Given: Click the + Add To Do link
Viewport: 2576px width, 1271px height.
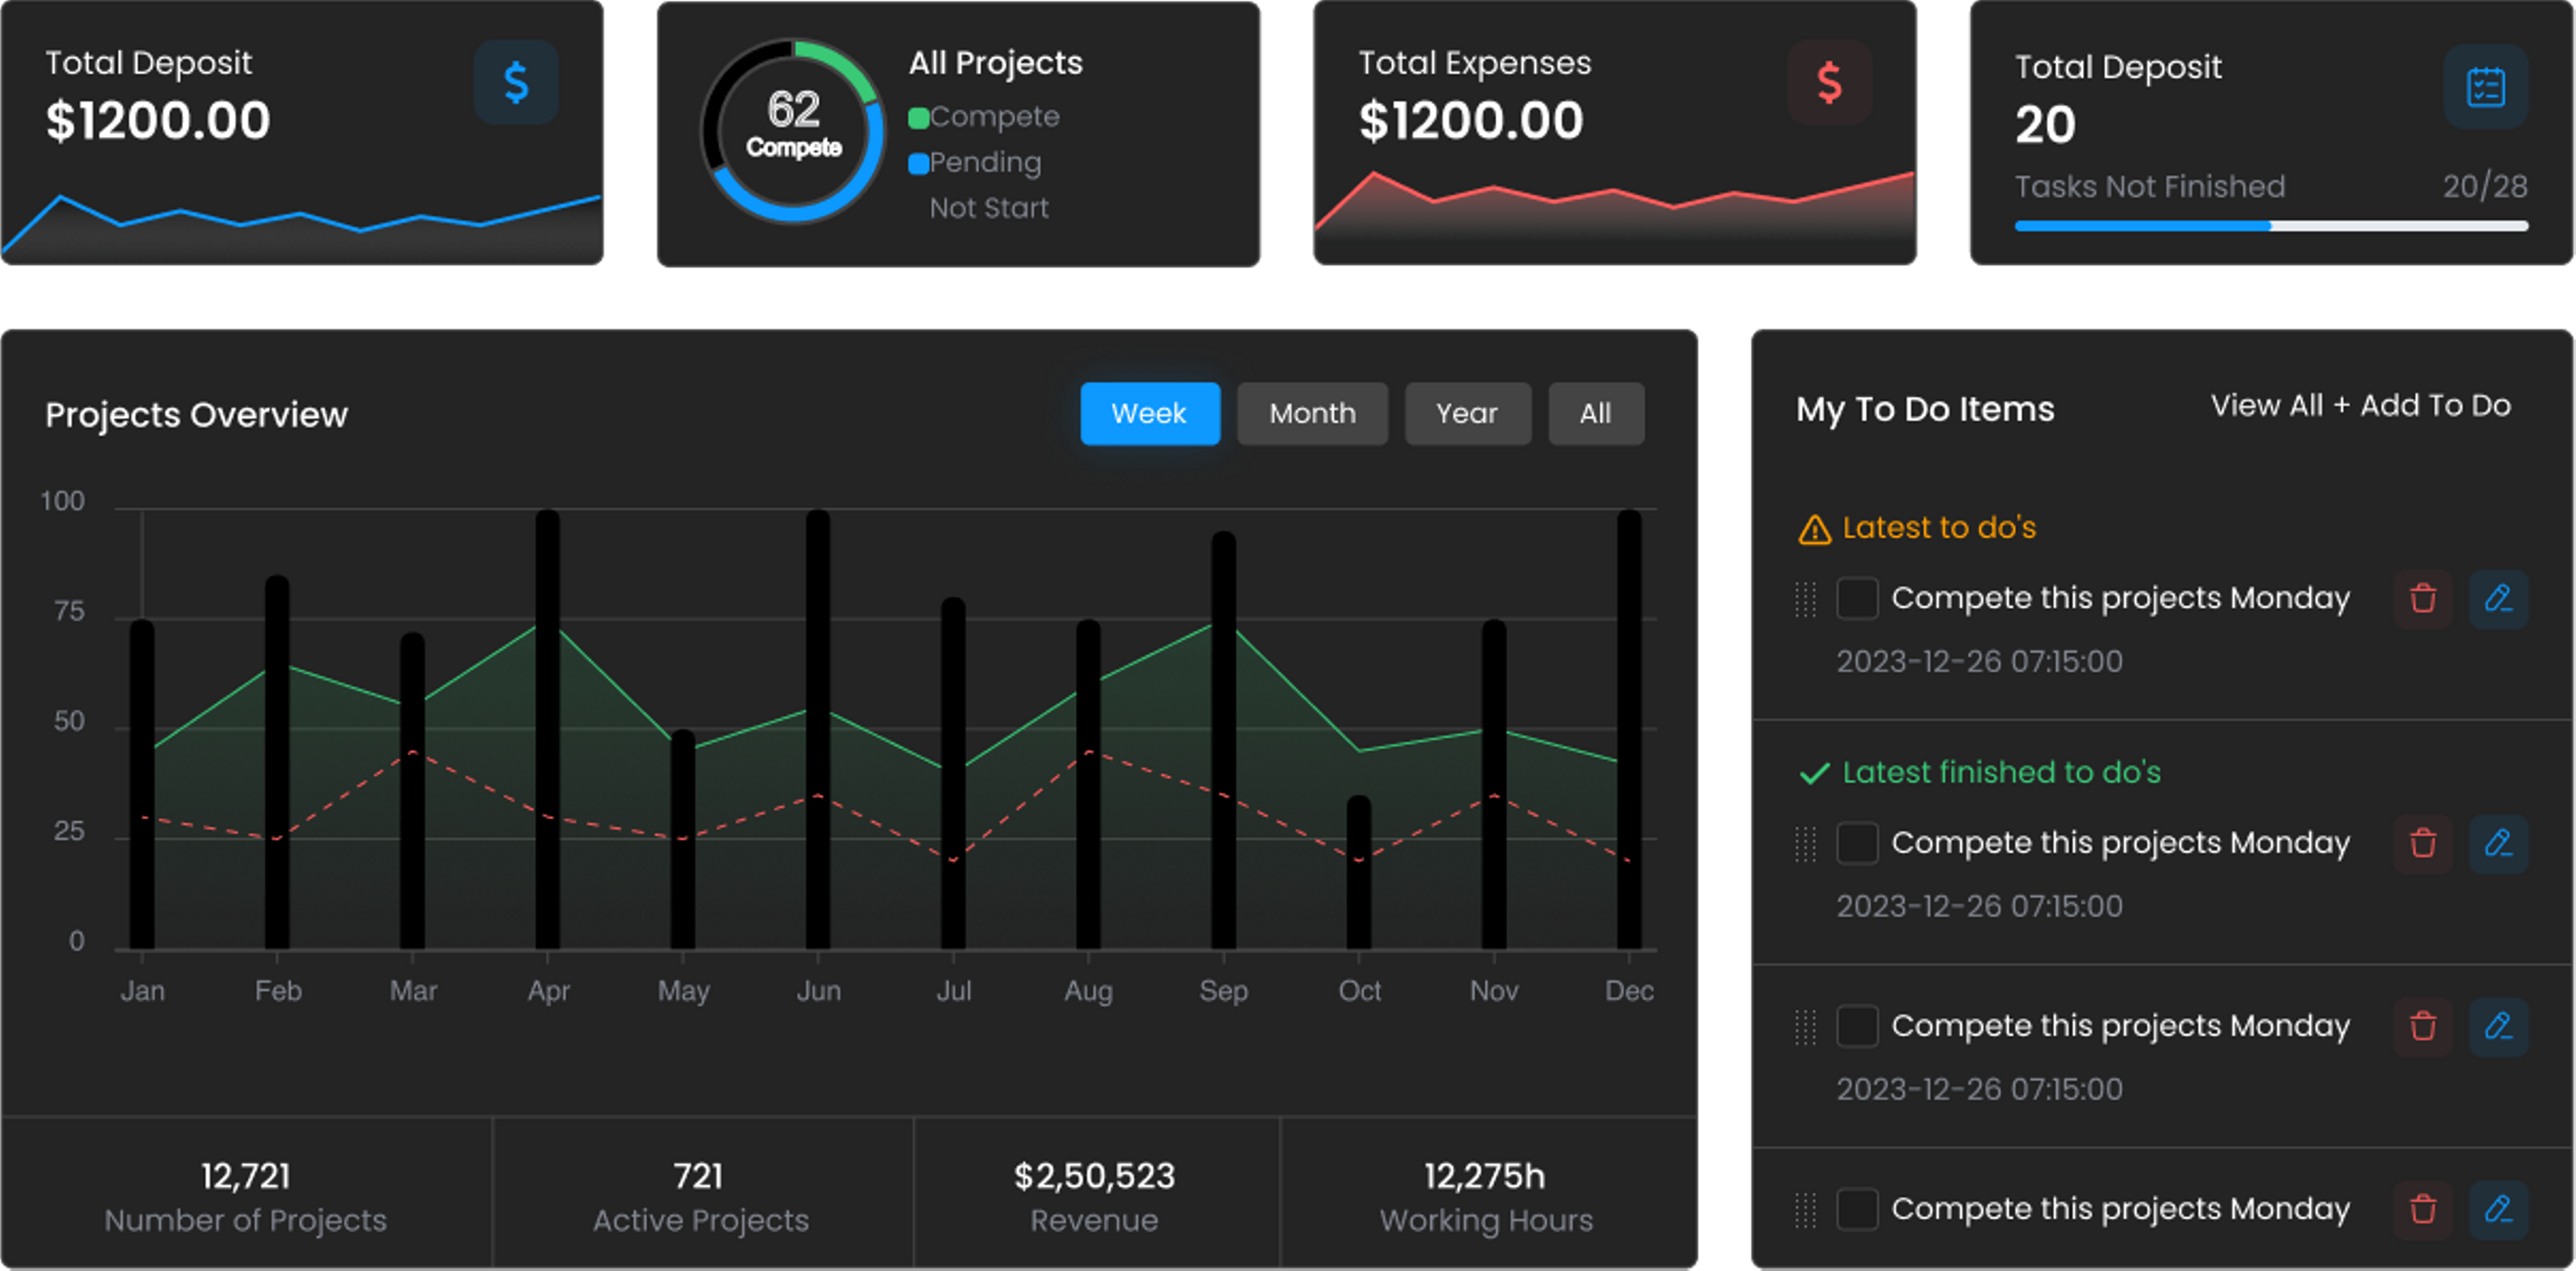Looking at the screenshot, I should 2421,406.
